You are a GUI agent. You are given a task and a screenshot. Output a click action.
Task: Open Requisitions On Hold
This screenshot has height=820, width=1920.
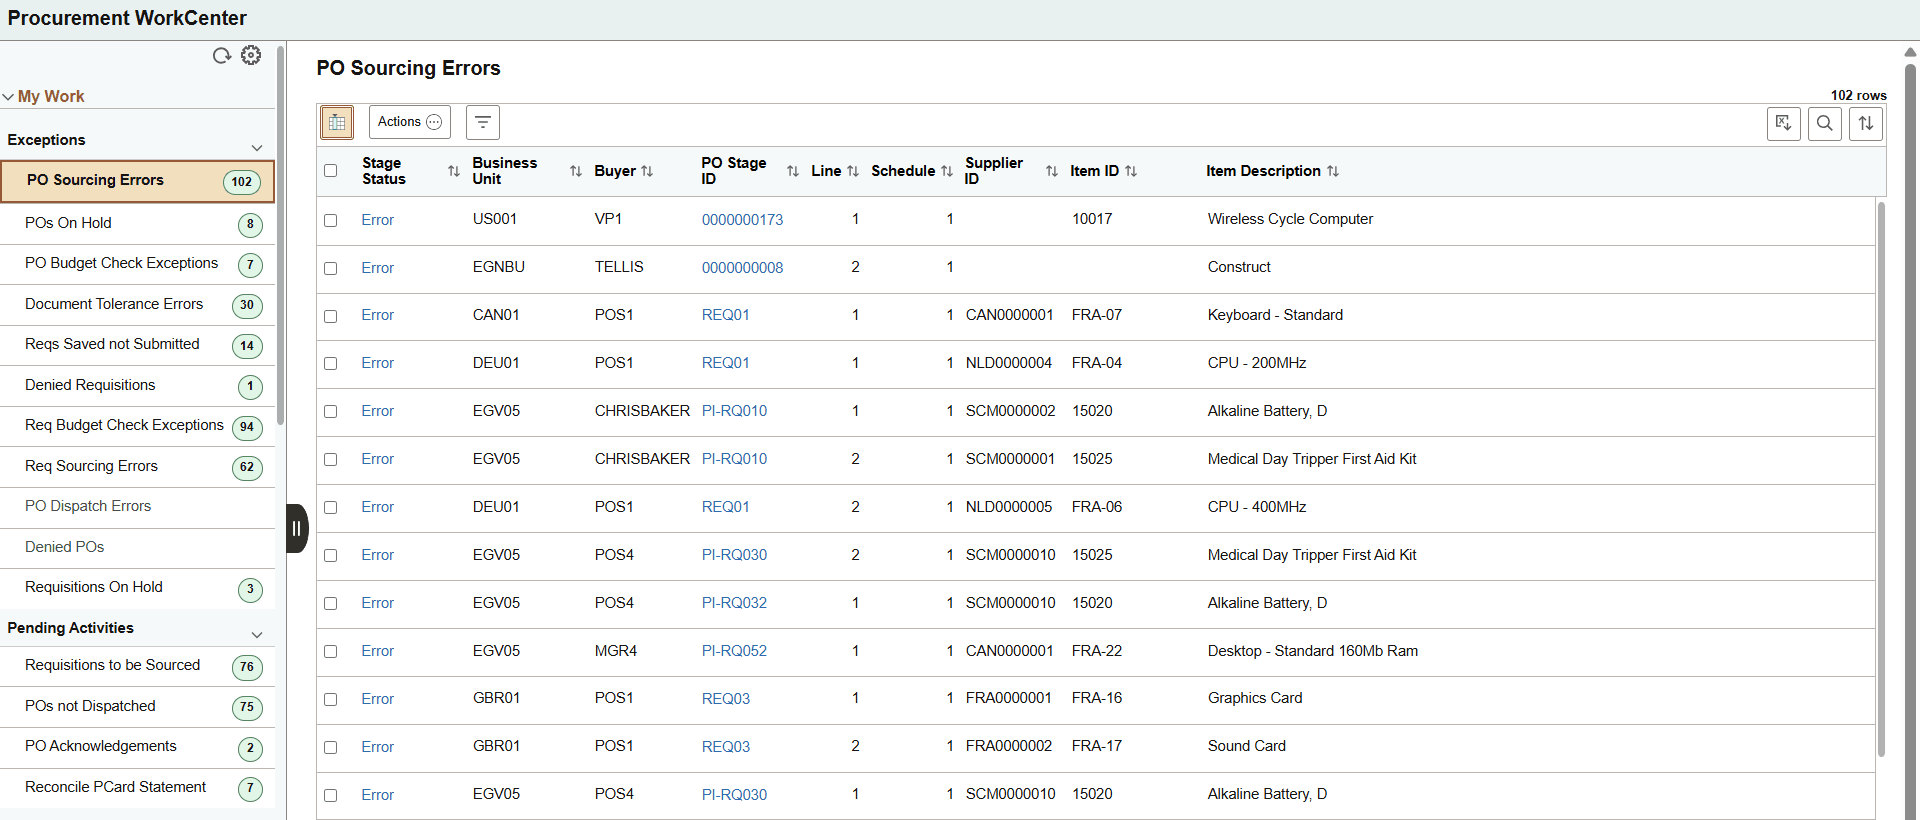pos(137,588)
